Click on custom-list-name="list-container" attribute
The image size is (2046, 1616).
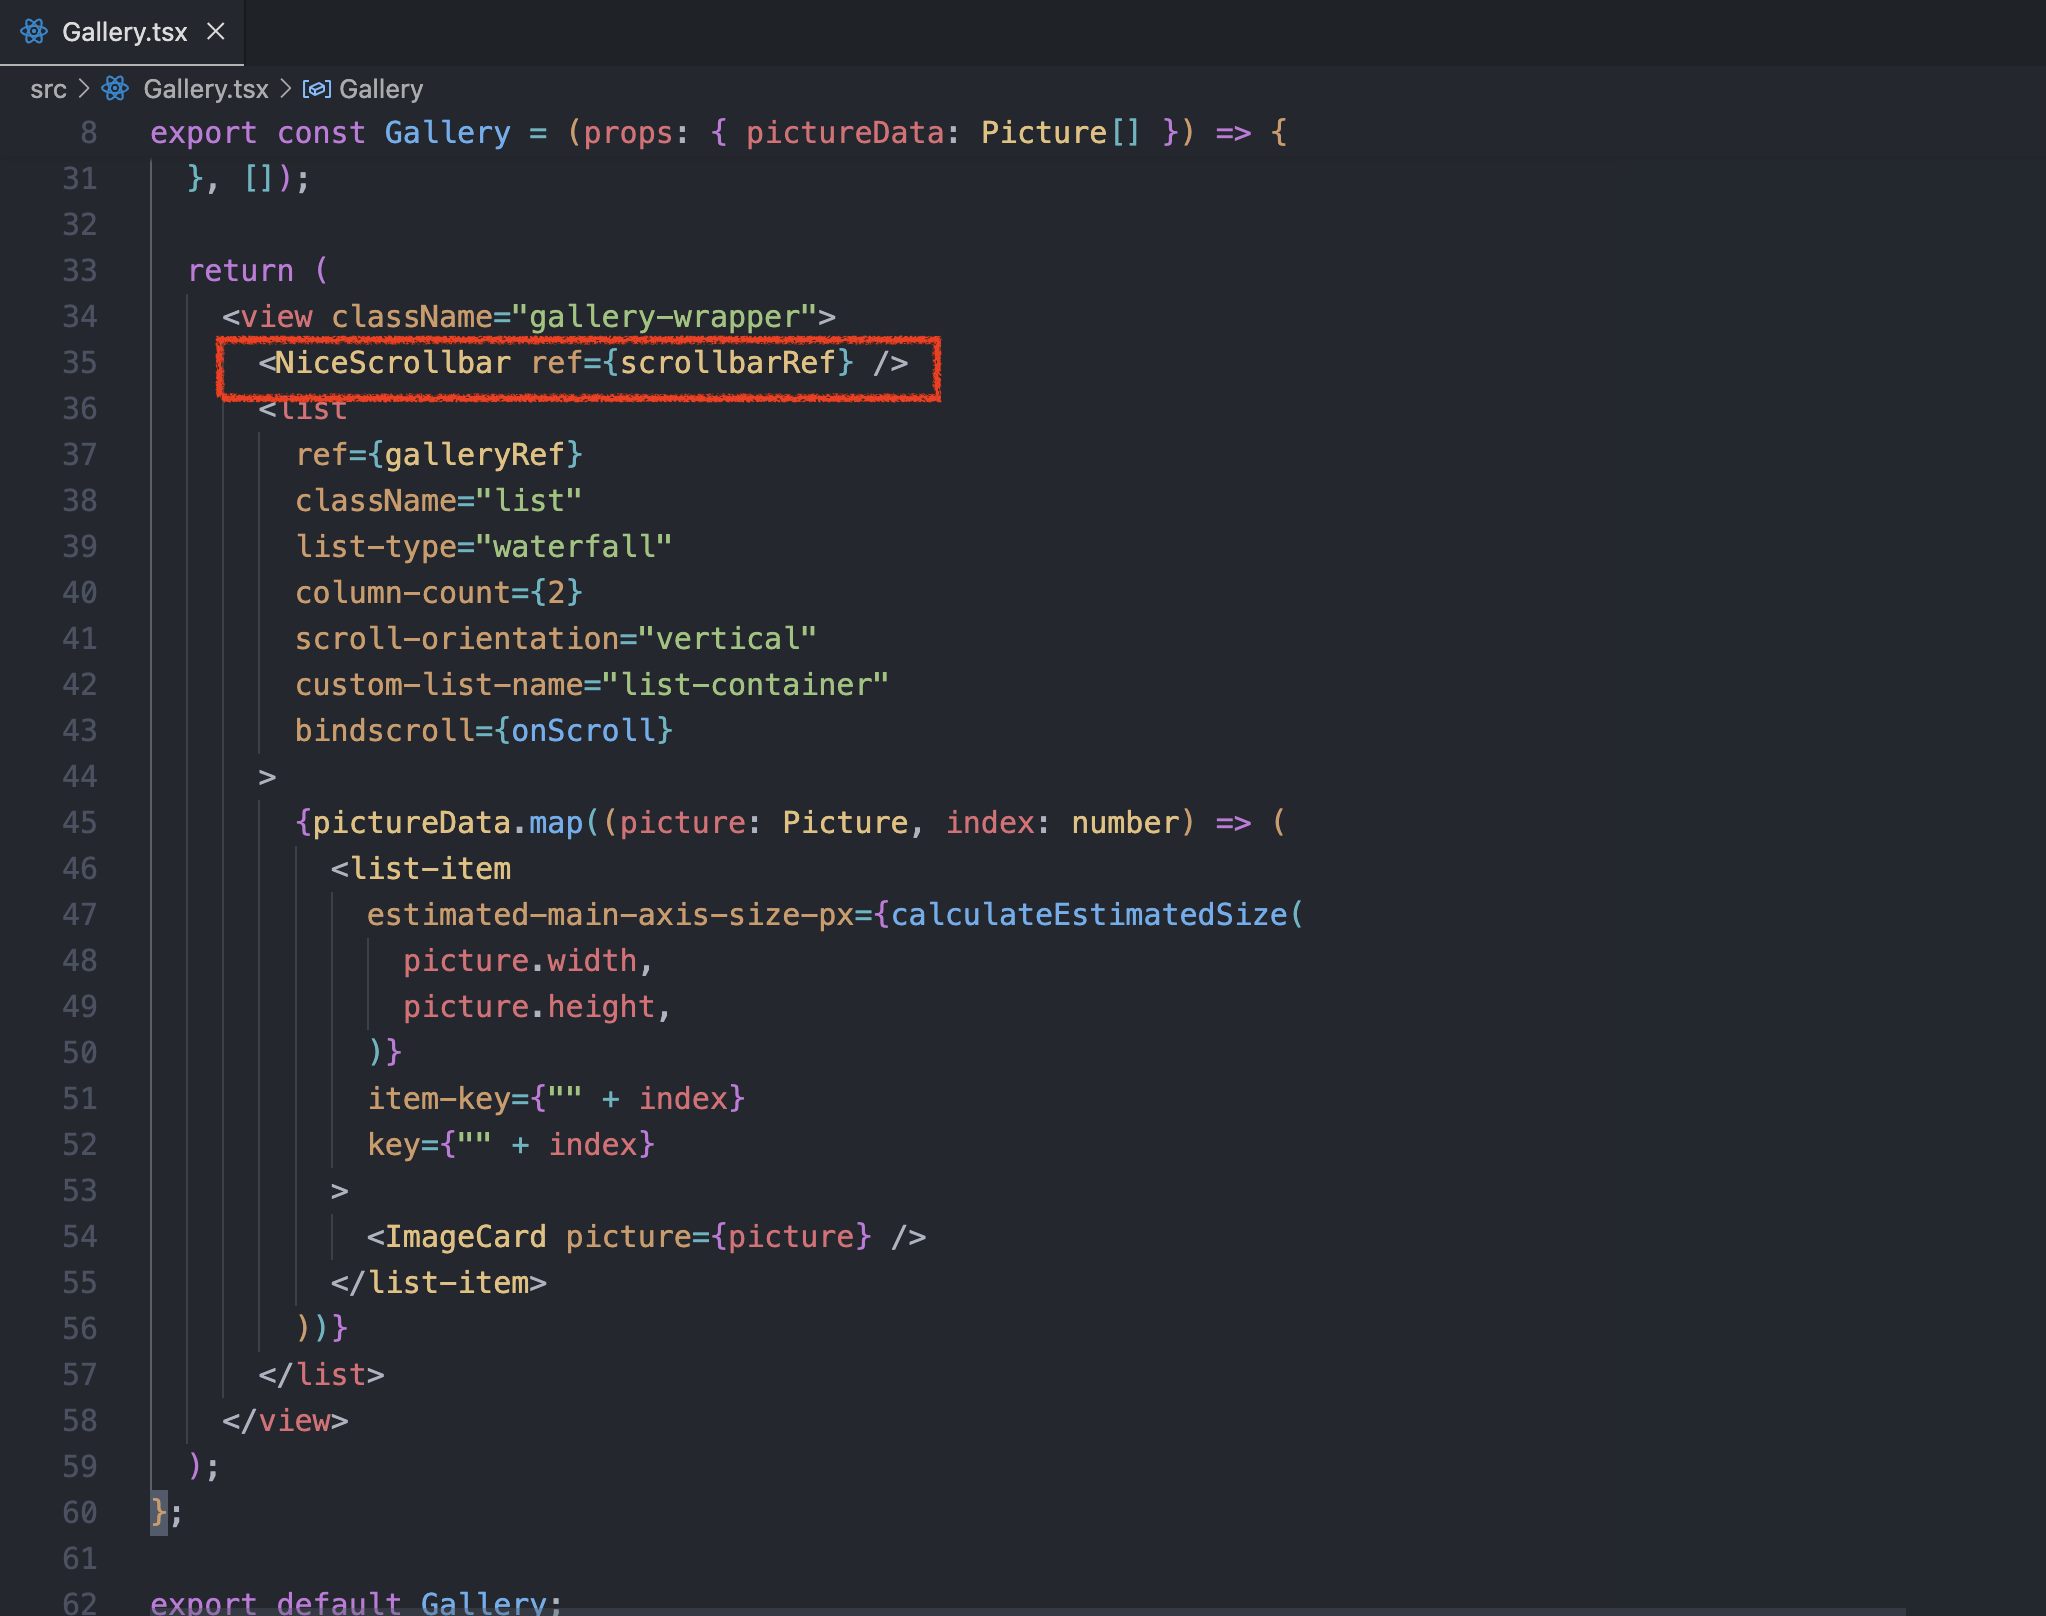click(x=592, y=685)
